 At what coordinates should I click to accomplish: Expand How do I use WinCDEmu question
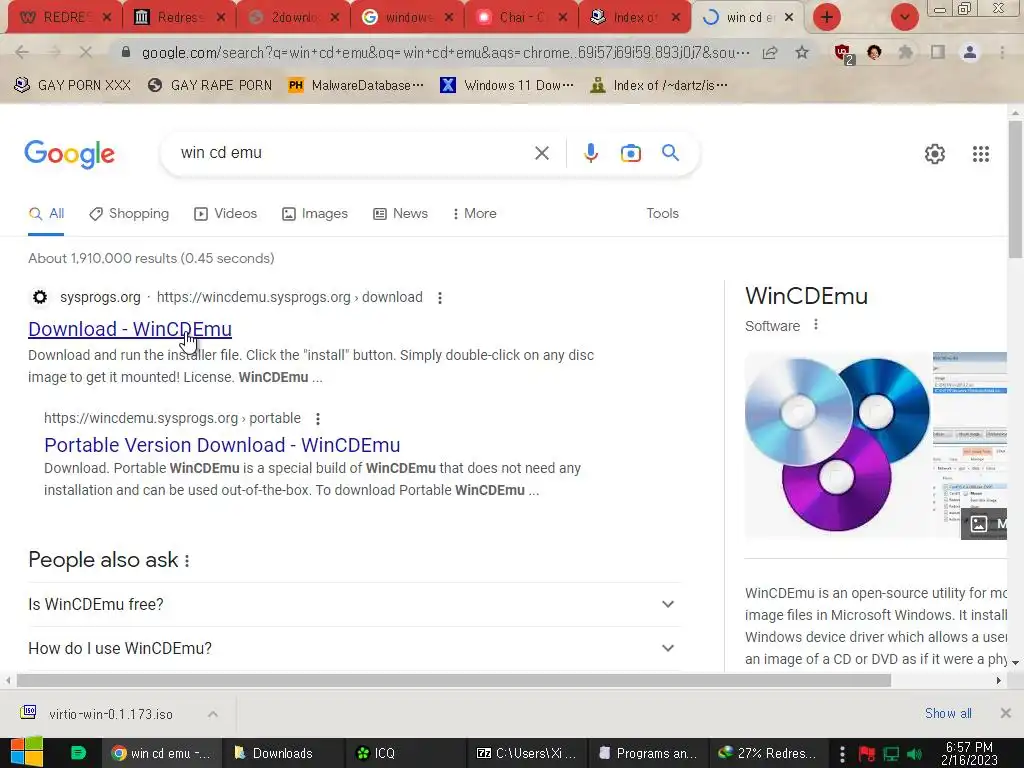[354, 648]
